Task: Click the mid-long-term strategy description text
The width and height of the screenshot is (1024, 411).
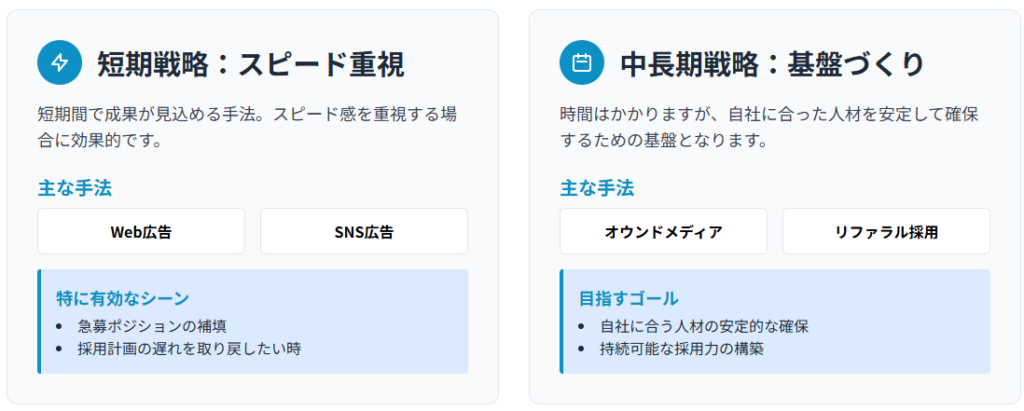Action: click(769, 127)
